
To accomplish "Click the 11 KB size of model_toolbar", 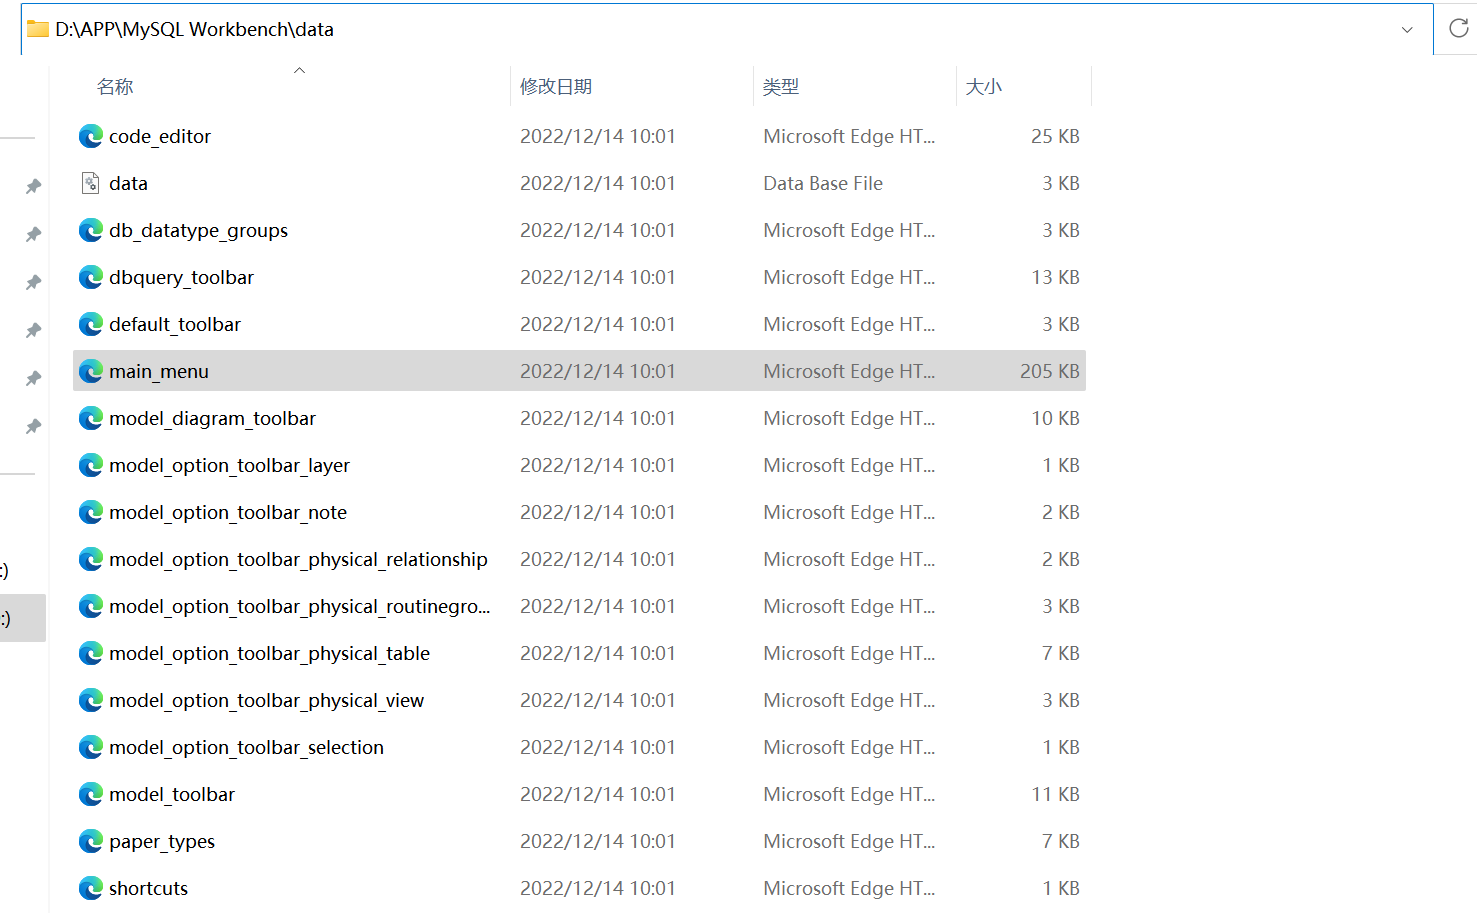I will (x=1055, y=794).
